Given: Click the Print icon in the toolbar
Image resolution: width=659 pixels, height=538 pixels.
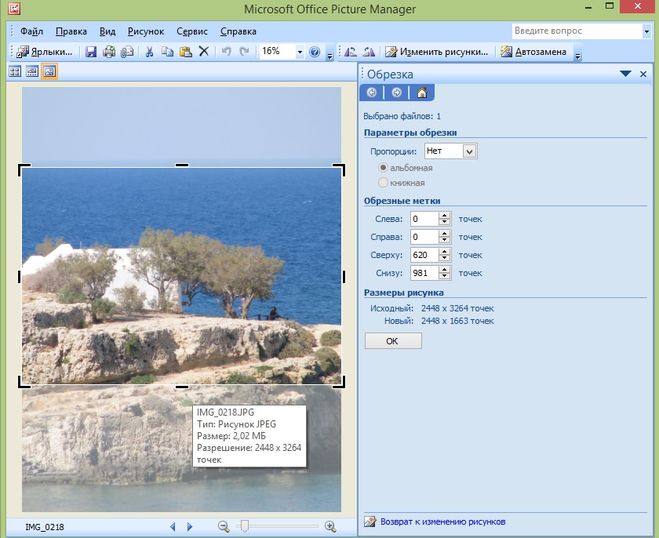Looking at the screenshot, I should click(109, 52).
